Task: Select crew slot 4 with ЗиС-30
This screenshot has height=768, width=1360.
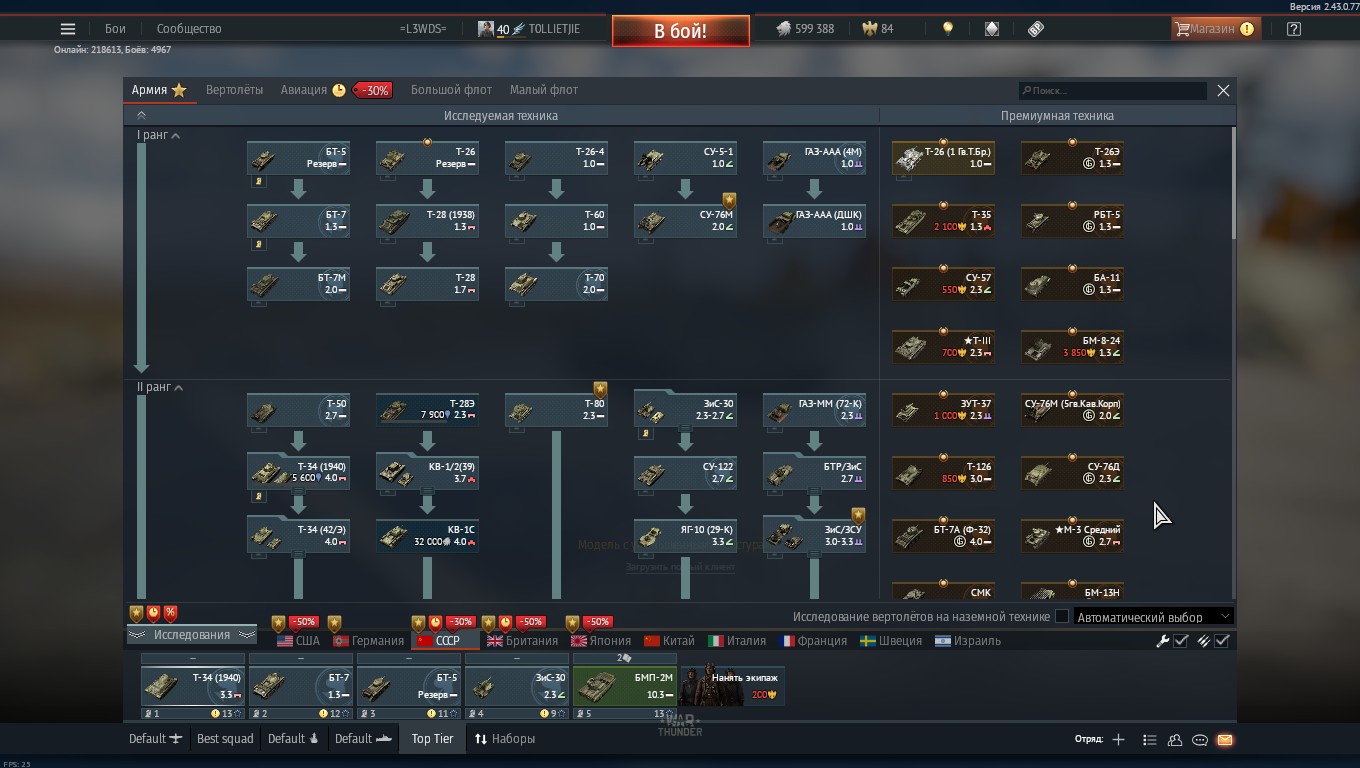Action: [517, 686]
